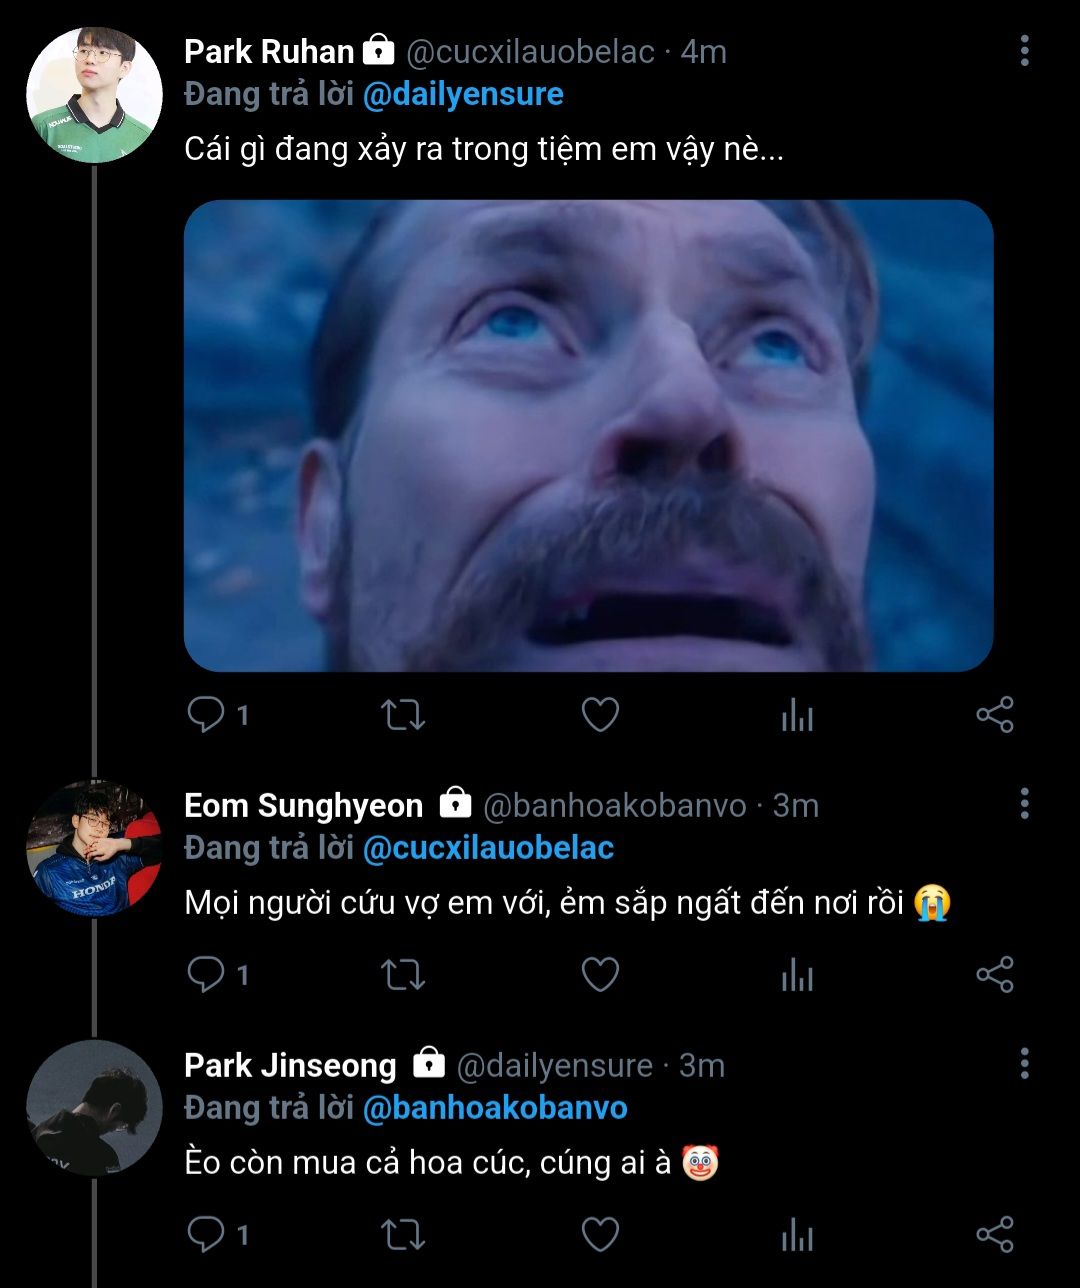Reply to Park Ruhan's tweet
Screen dimensions: 1080x1288
[207, 715]
